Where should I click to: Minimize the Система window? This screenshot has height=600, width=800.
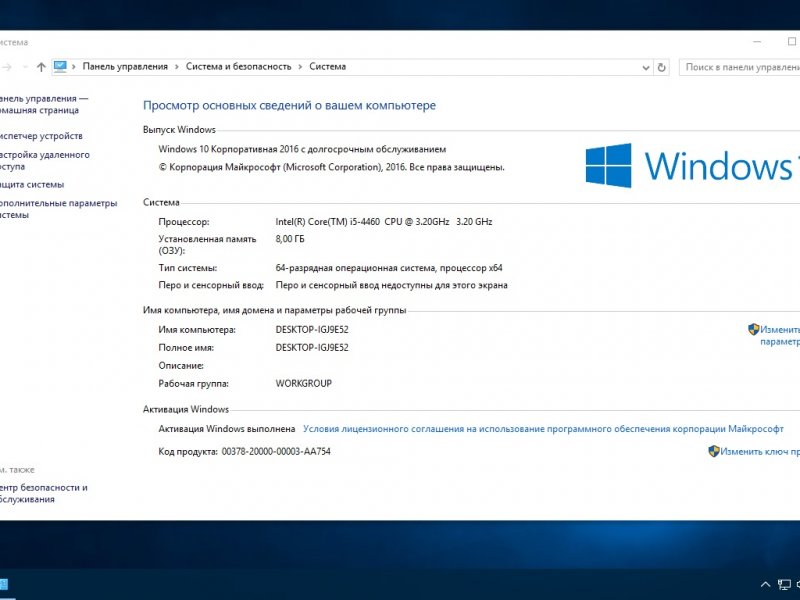[757, 42]
